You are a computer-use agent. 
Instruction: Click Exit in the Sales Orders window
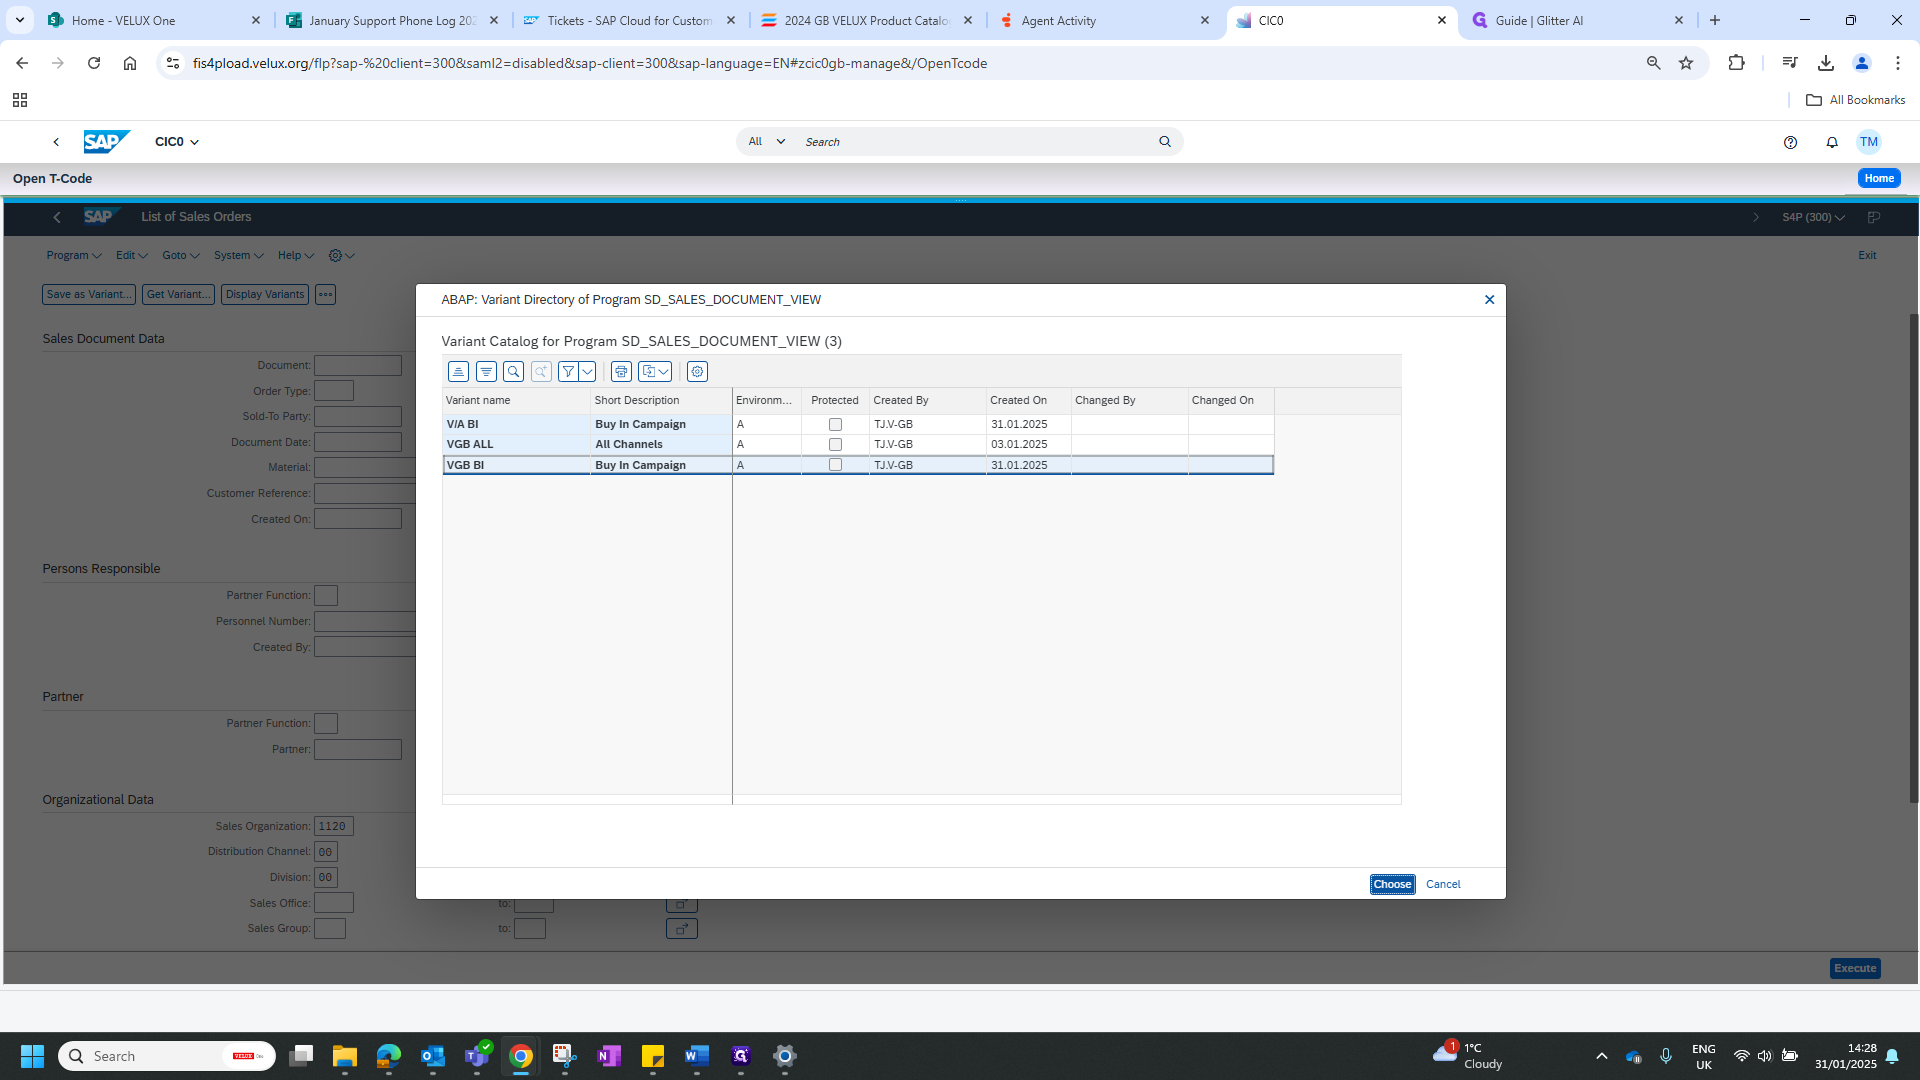[x=1867, y=256]
